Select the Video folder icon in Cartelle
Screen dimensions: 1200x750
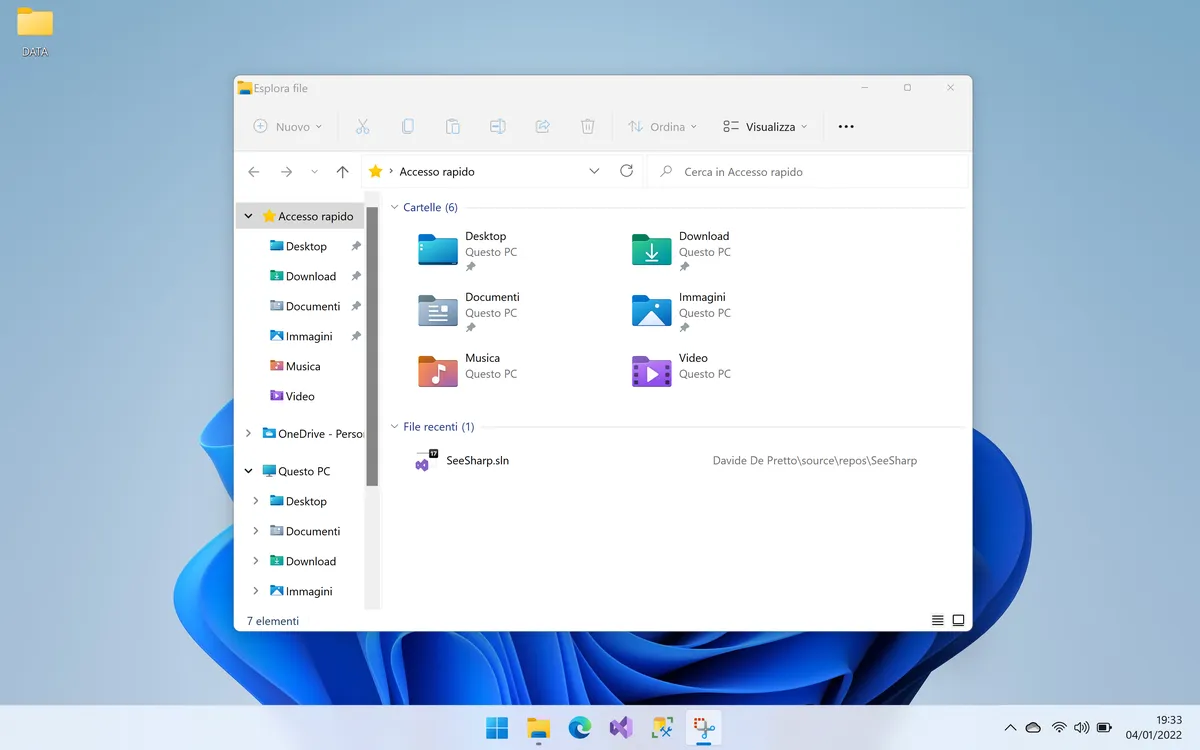click(x=652, y=371)
